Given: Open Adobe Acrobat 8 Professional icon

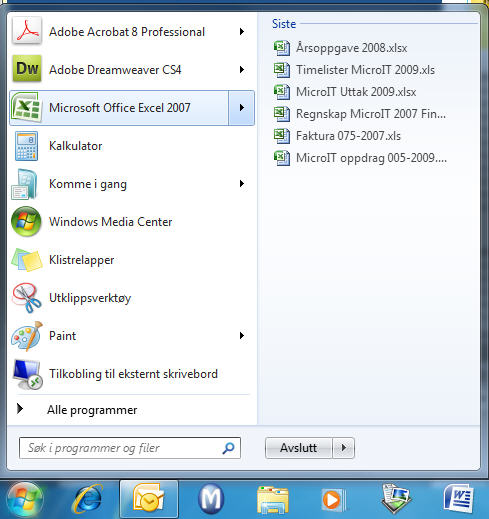Looking at the screenshot, I should (27, 31).
